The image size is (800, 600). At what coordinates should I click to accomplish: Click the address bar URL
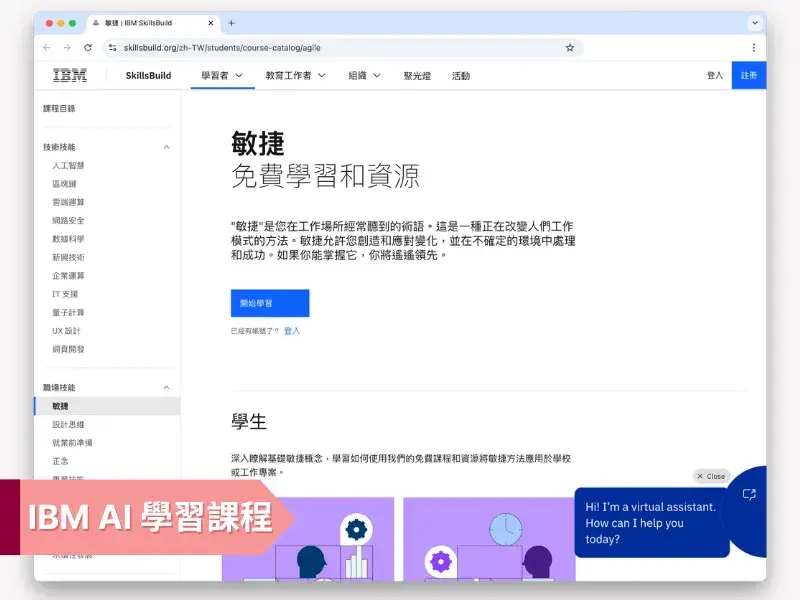pyautogui.click(x=222, y=47)
